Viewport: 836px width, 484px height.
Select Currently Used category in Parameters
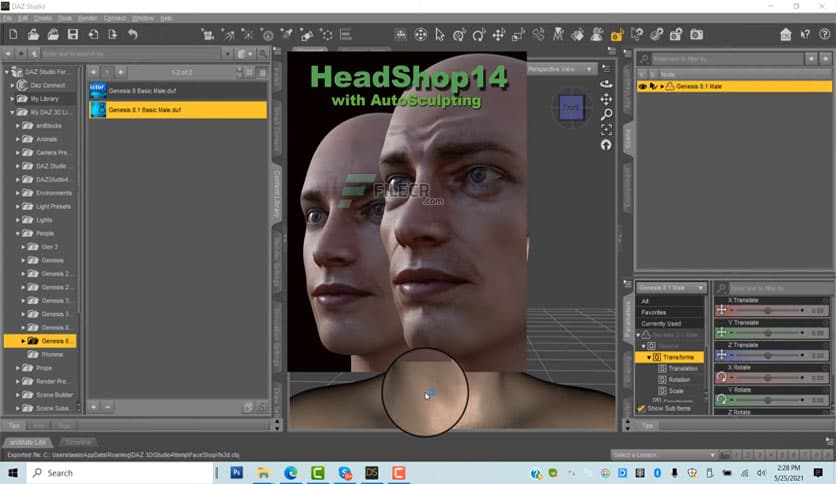670,324
